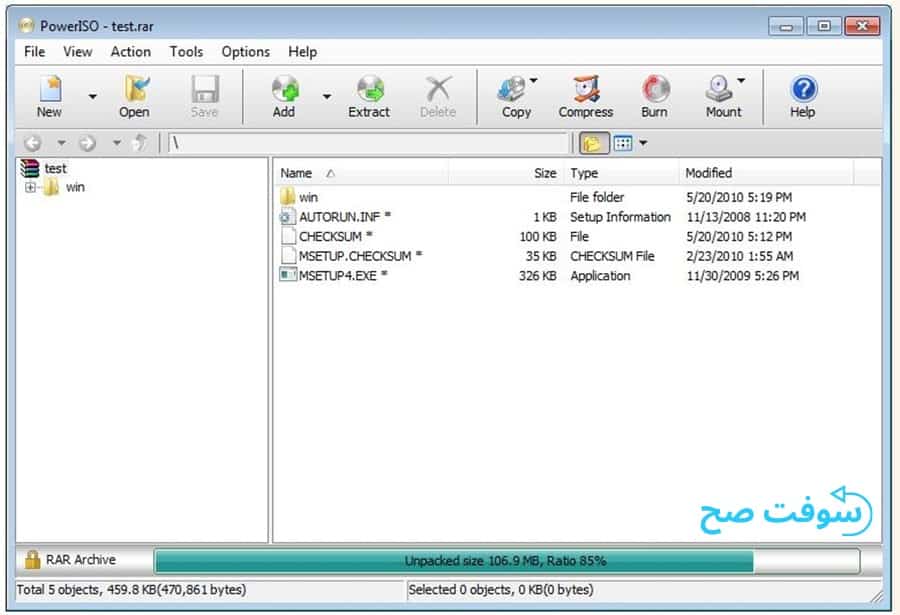The height and width of the screenshot is (615, 900).
Task: Click 'Selected 0 objects' status text
Action: tap(501, 590)
